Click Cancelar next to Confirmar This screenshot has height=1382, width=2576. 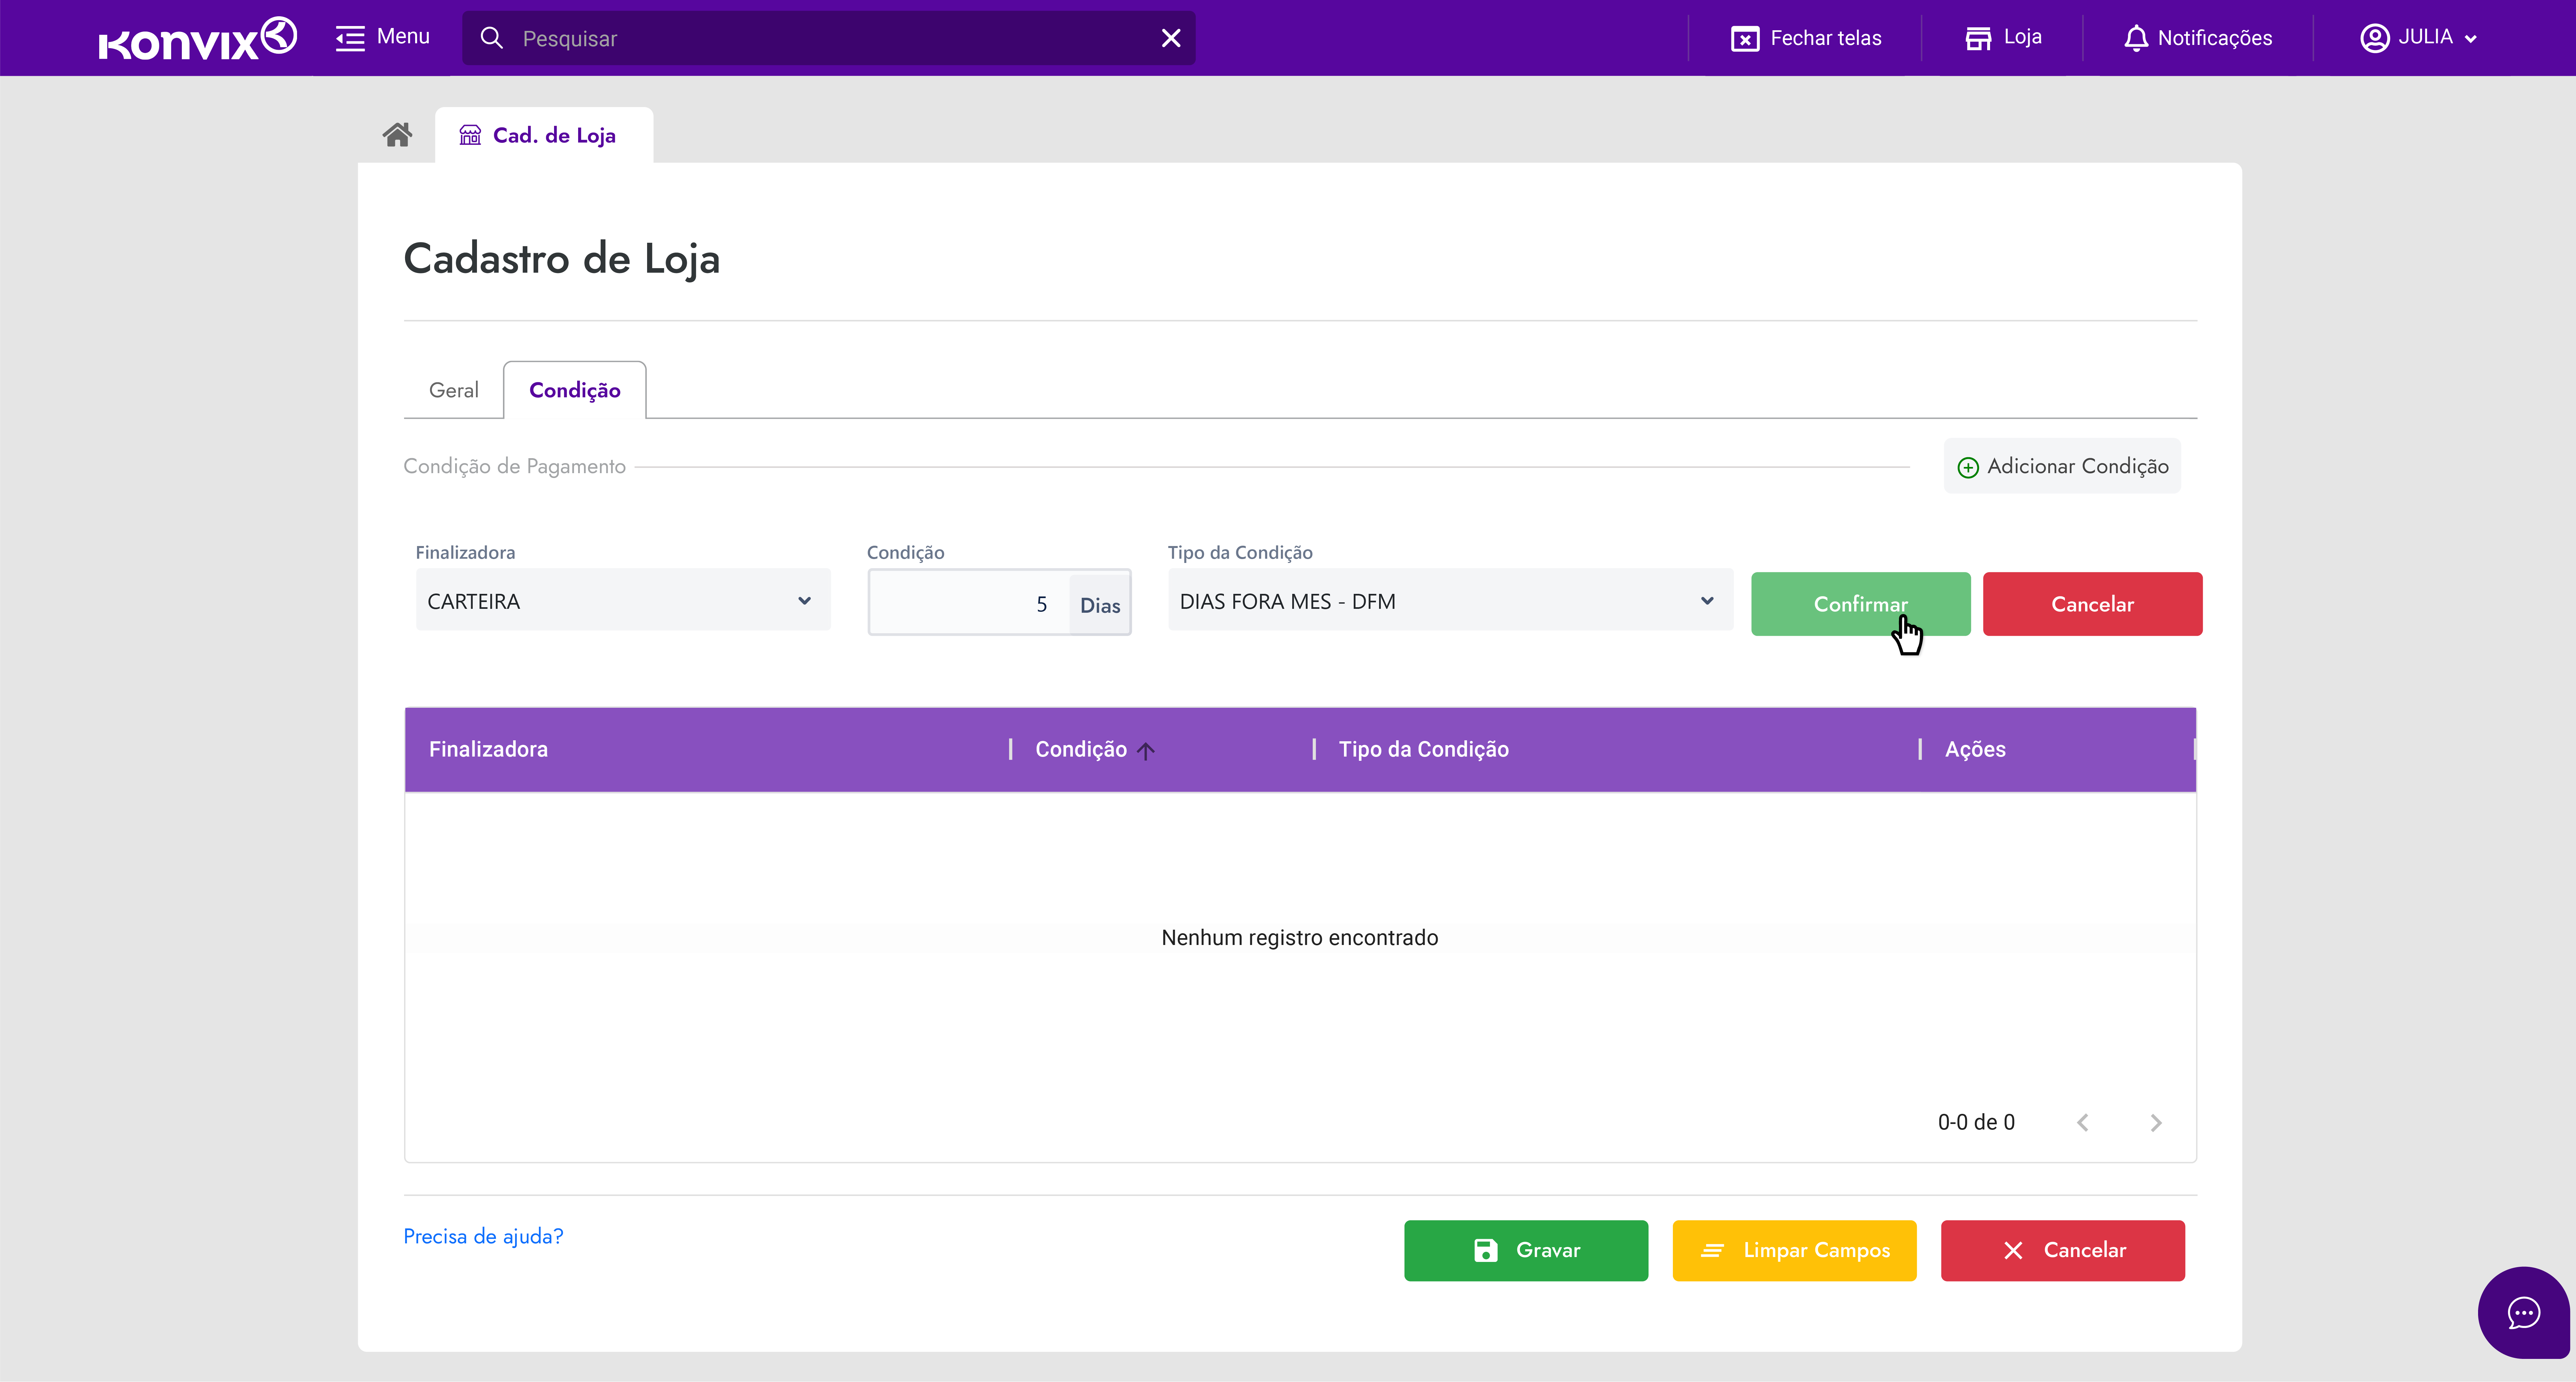tap(2092, 604)
